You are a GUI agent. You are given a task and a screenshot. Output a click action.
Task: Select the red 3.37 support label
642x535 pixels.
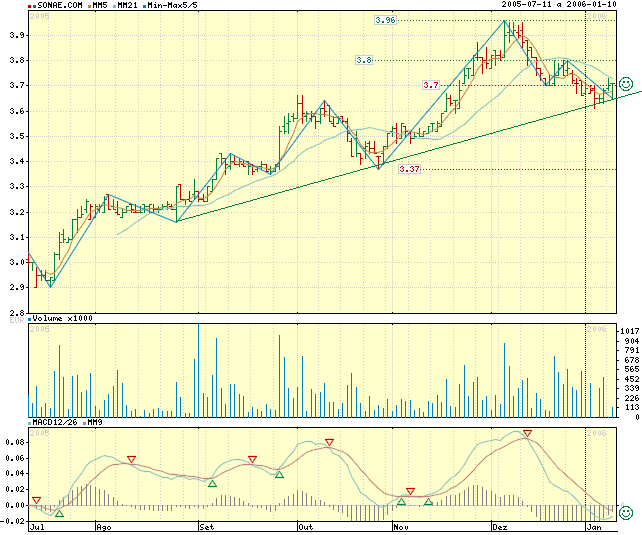409,169
